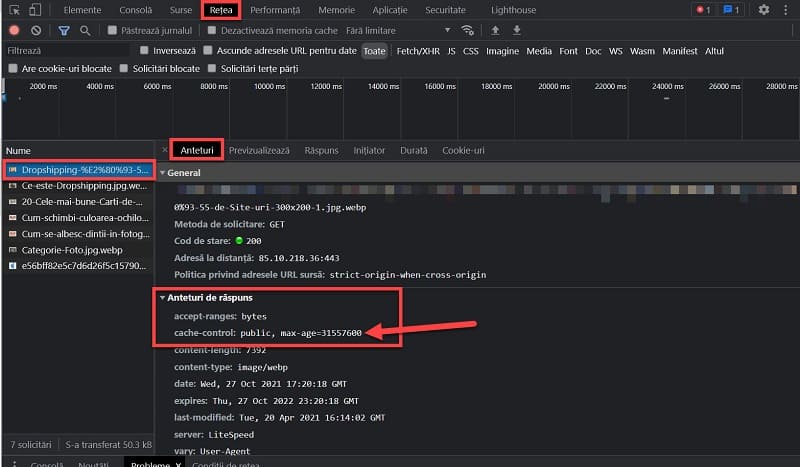Screen dimensions: 800x467
Task: Stop recording network log
Action: tap(14, 31)
